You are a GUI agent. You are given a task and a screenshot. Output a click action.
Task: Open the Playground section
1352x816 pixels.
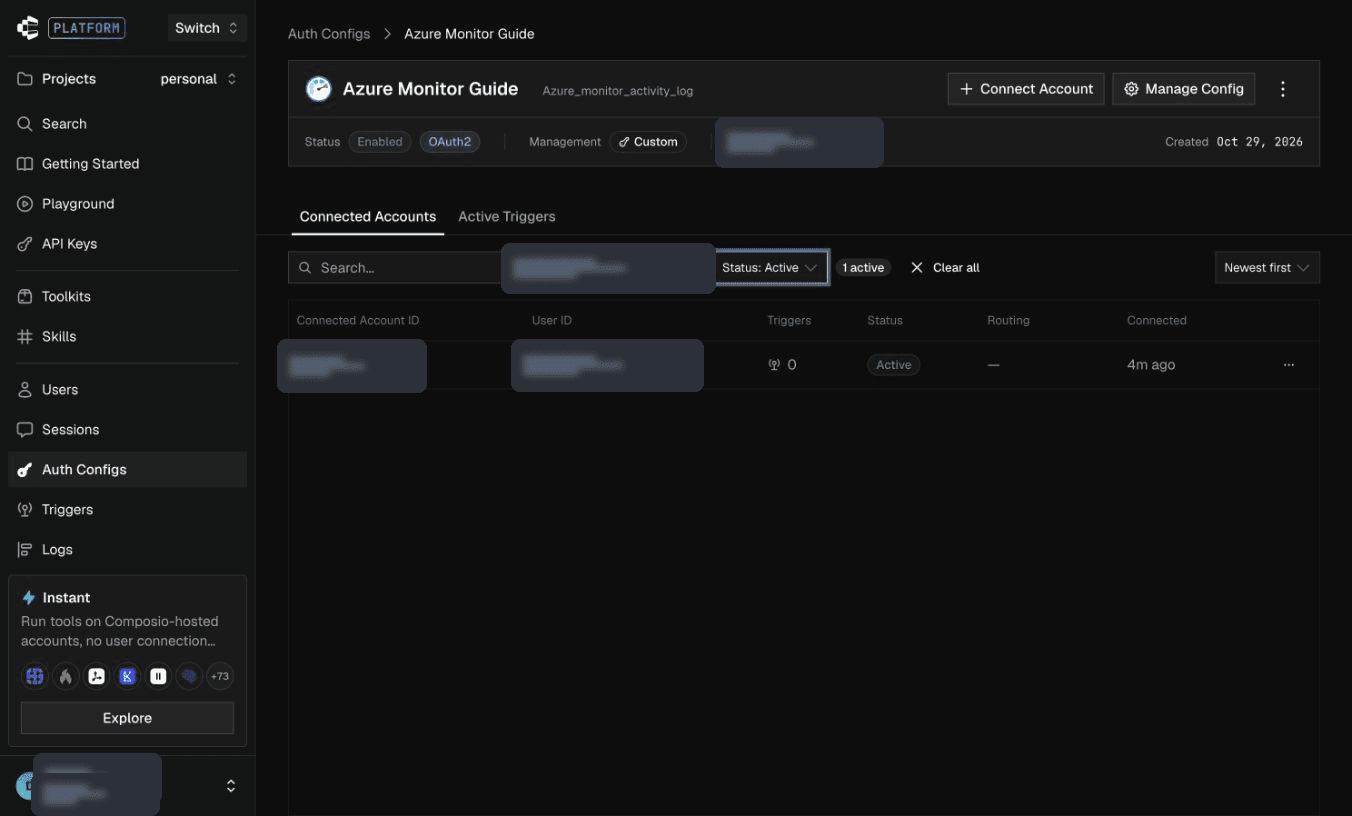tap(127, 204)
